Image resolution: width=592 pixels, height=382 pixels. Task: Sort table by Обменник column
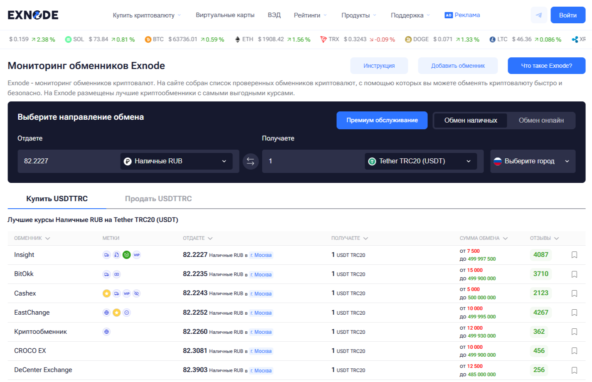pyautogui.click(x=32, y=238)
